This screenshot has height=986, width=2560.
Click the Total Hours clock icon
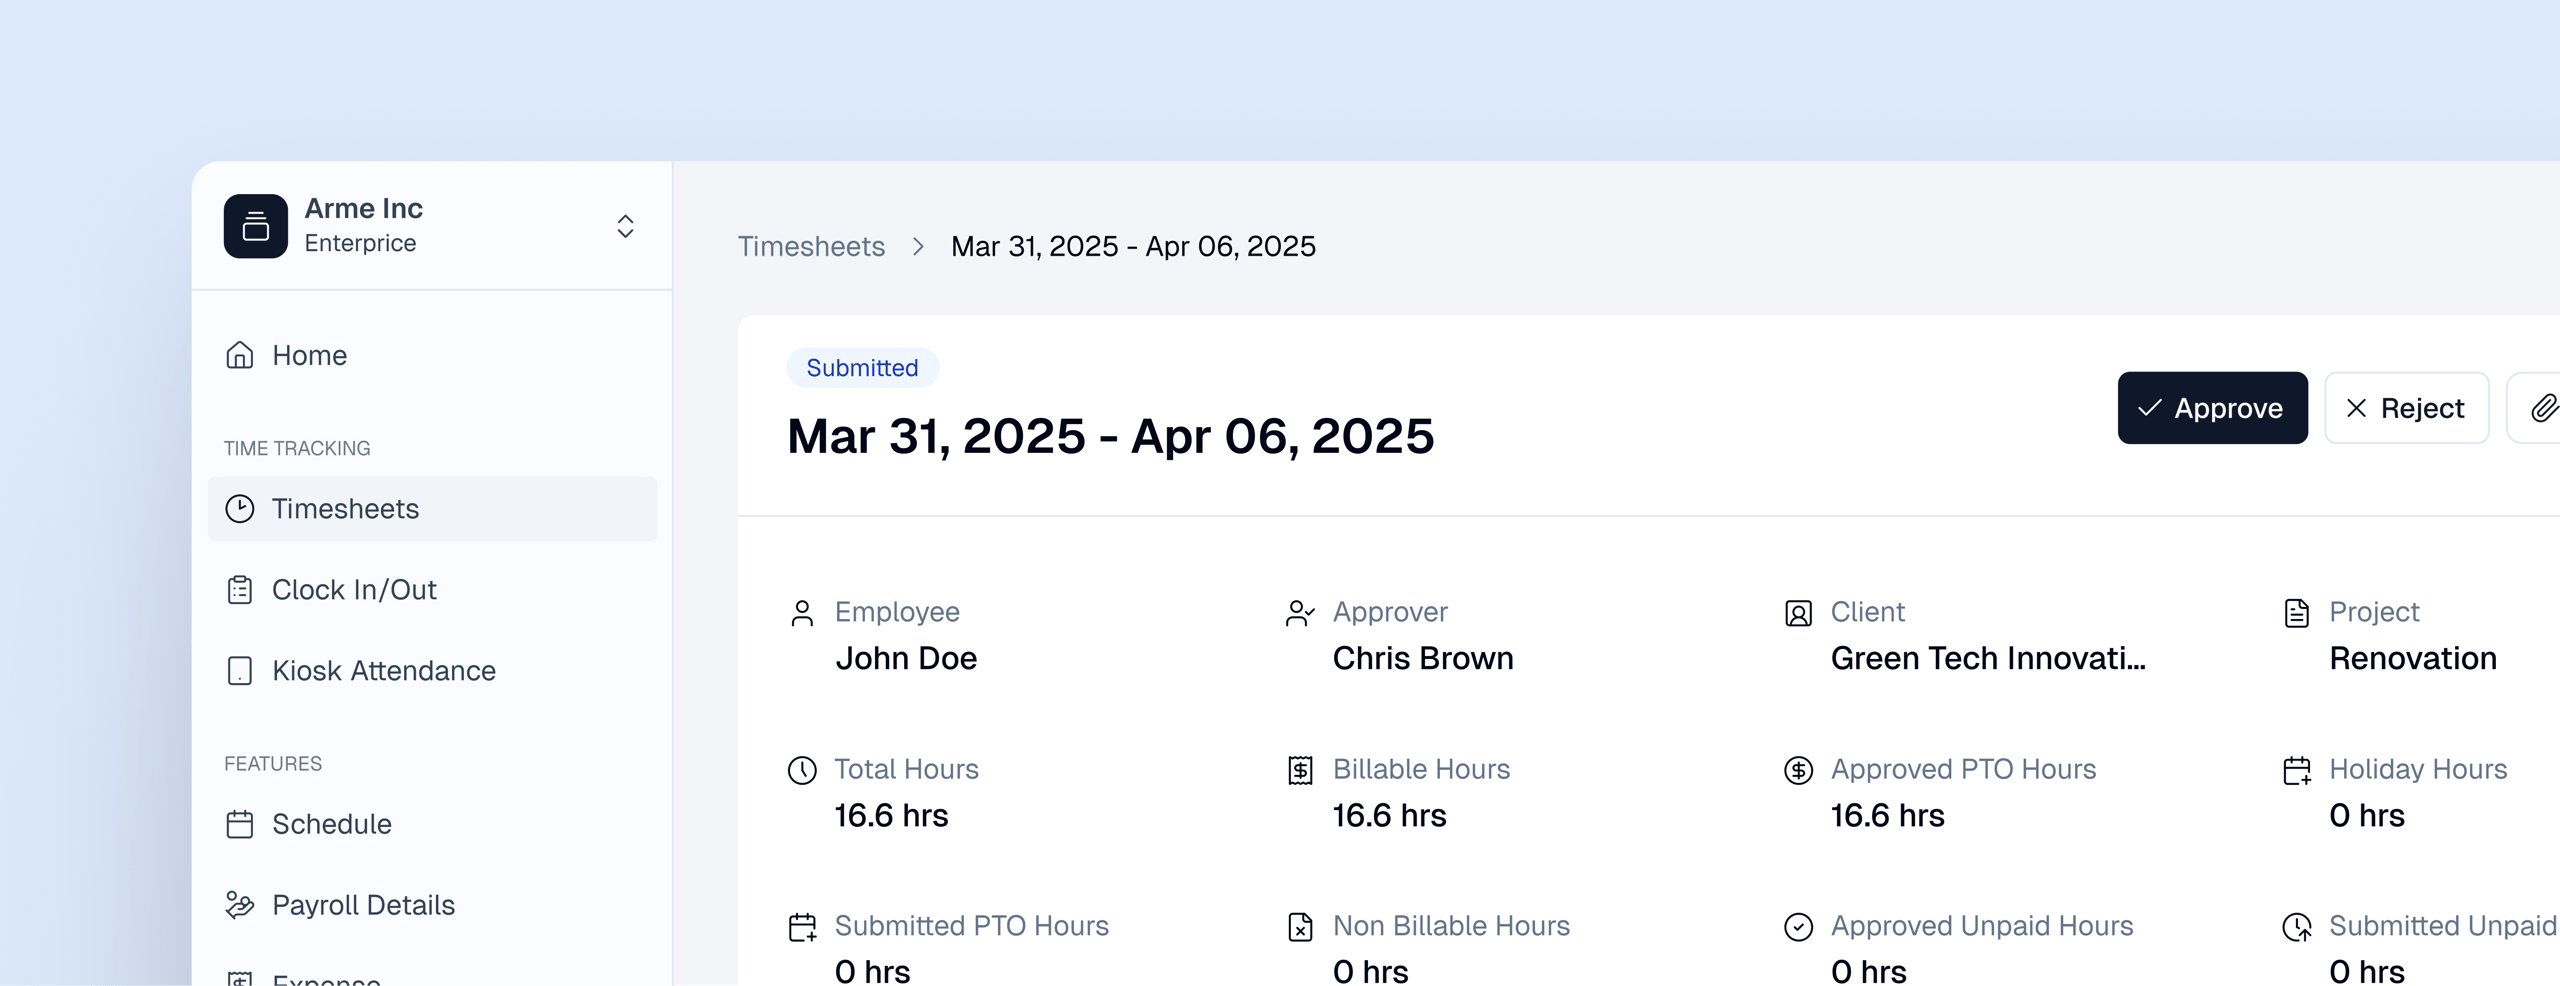tap(802, 770)
